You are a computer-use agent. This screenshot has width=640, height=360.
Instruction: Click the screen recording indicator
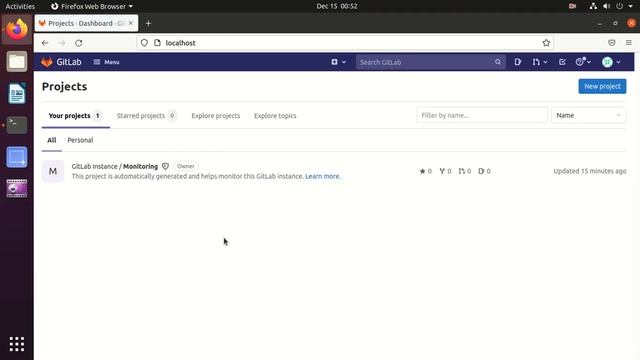pyautogui.click(x=572, y=6)
